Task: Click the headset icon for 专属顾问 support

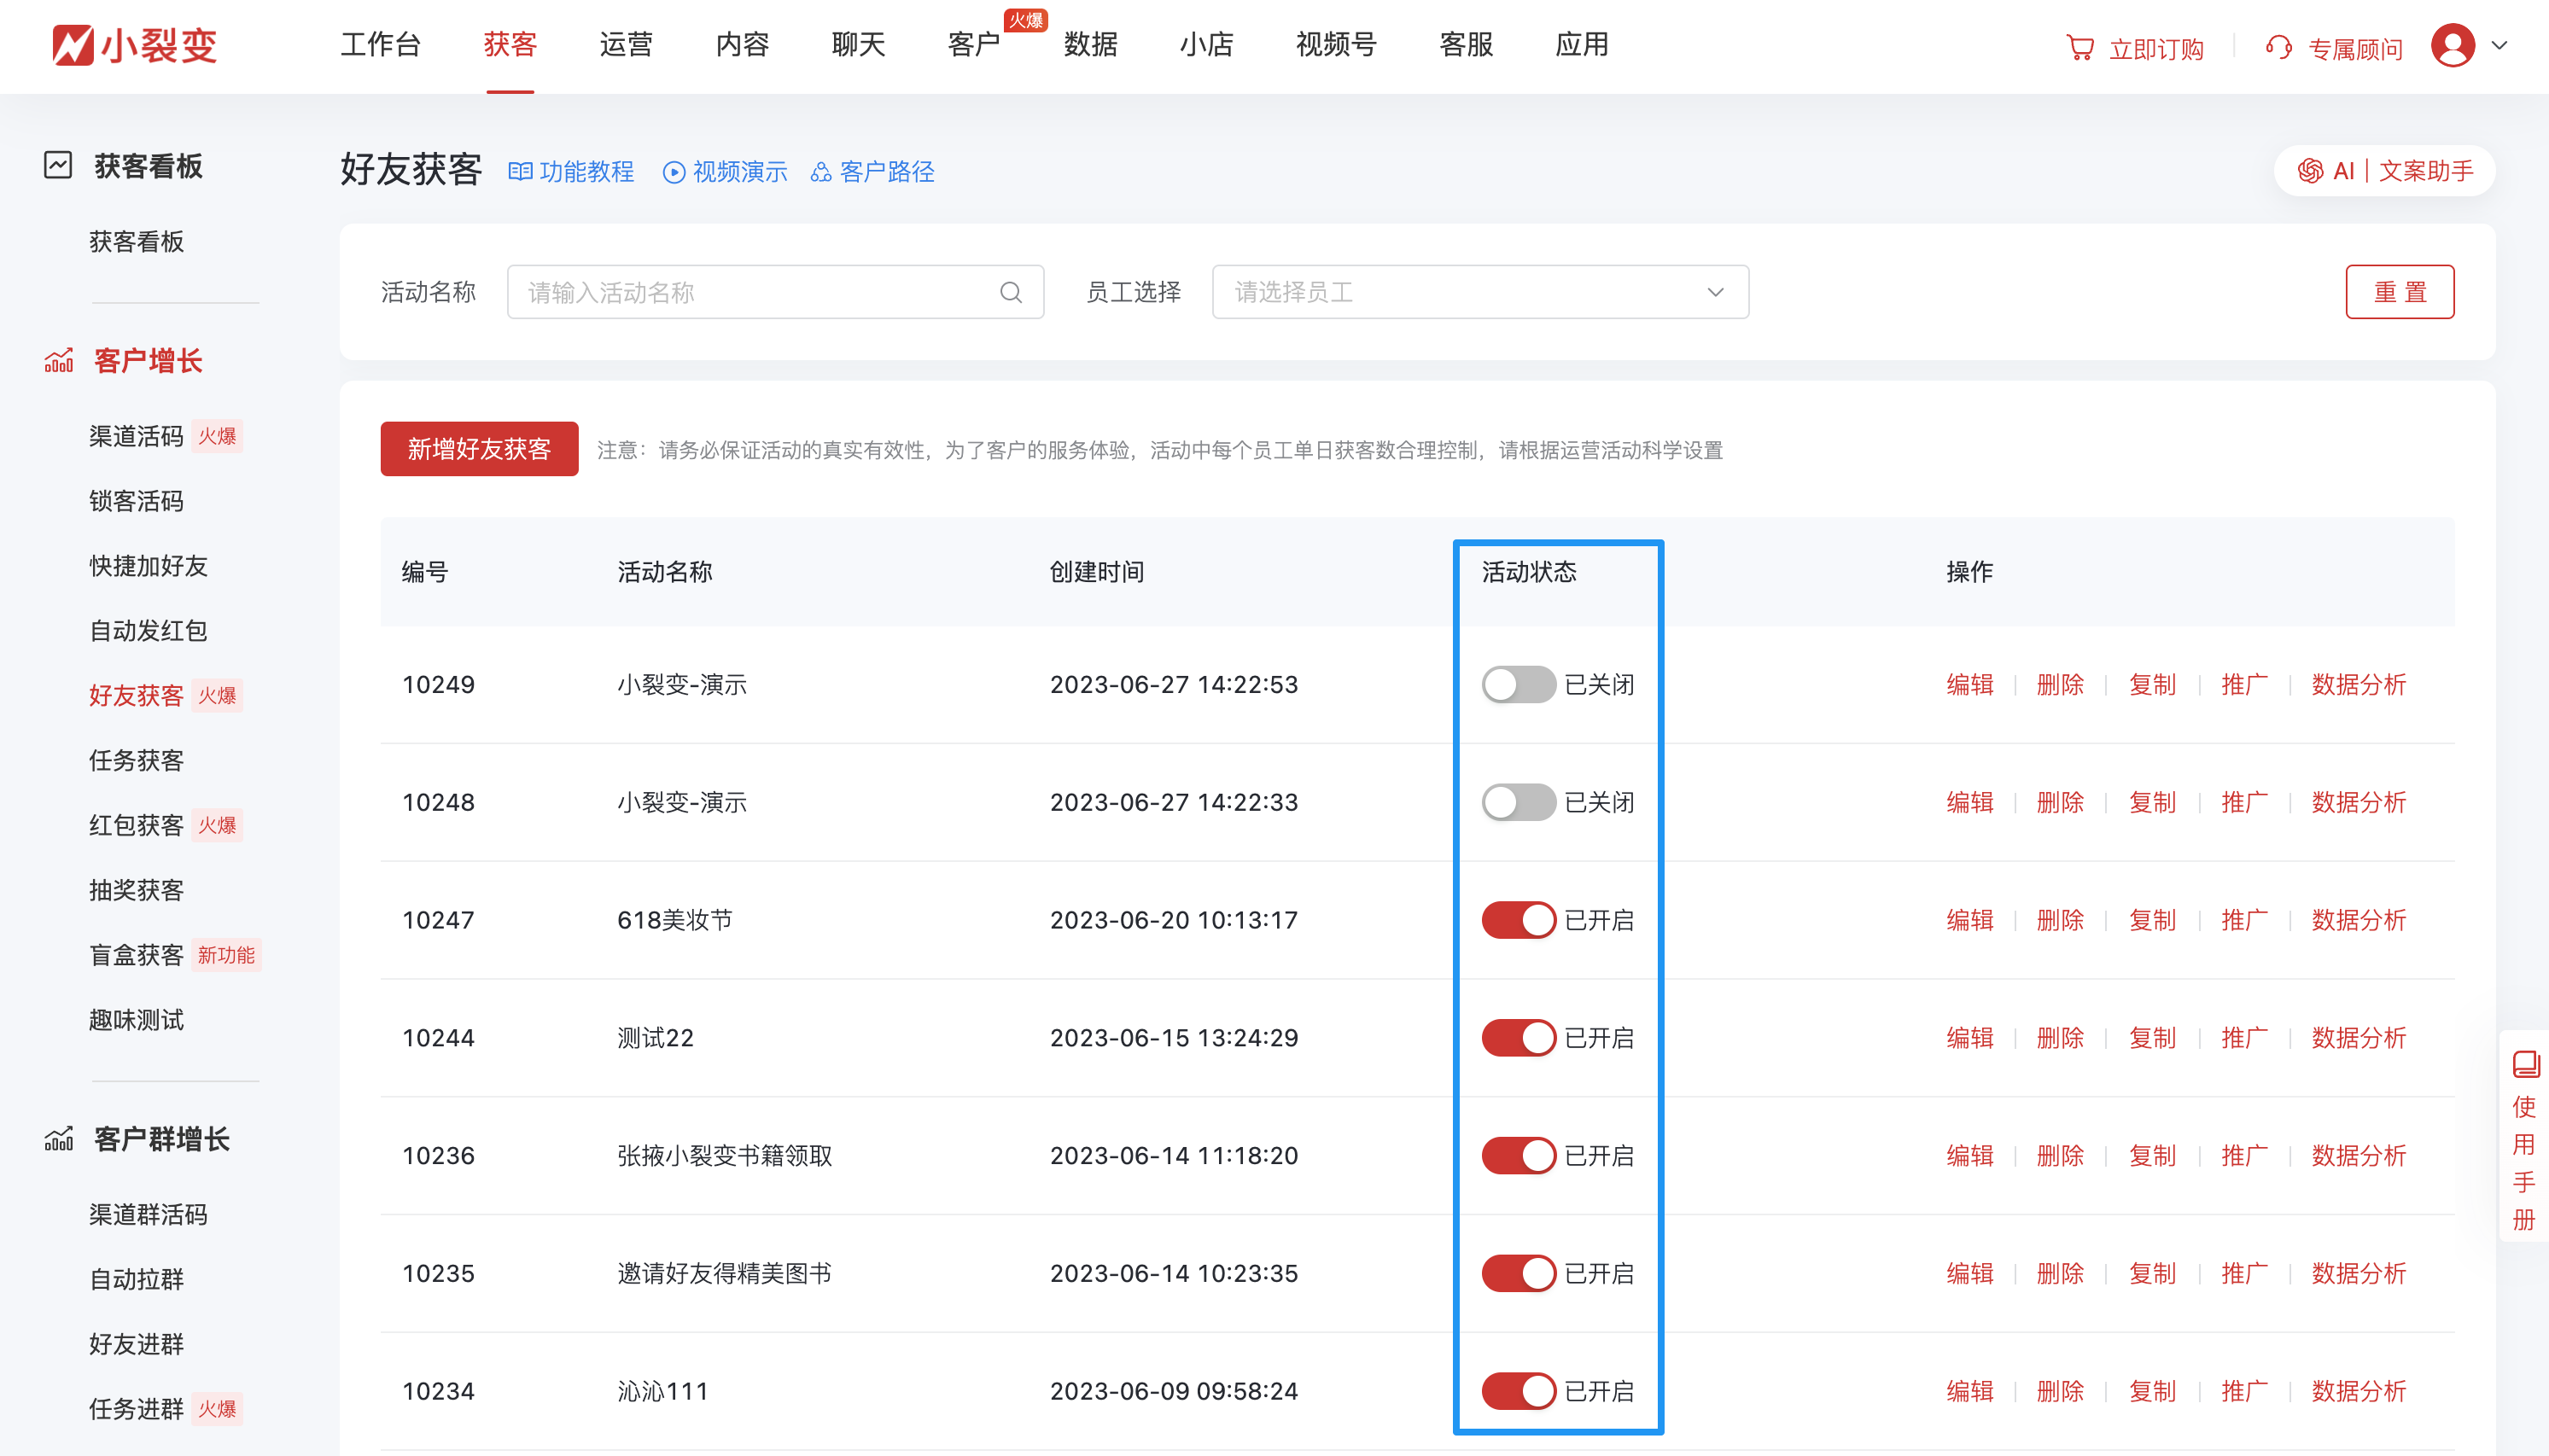Action: click(x=2278, y=47)
